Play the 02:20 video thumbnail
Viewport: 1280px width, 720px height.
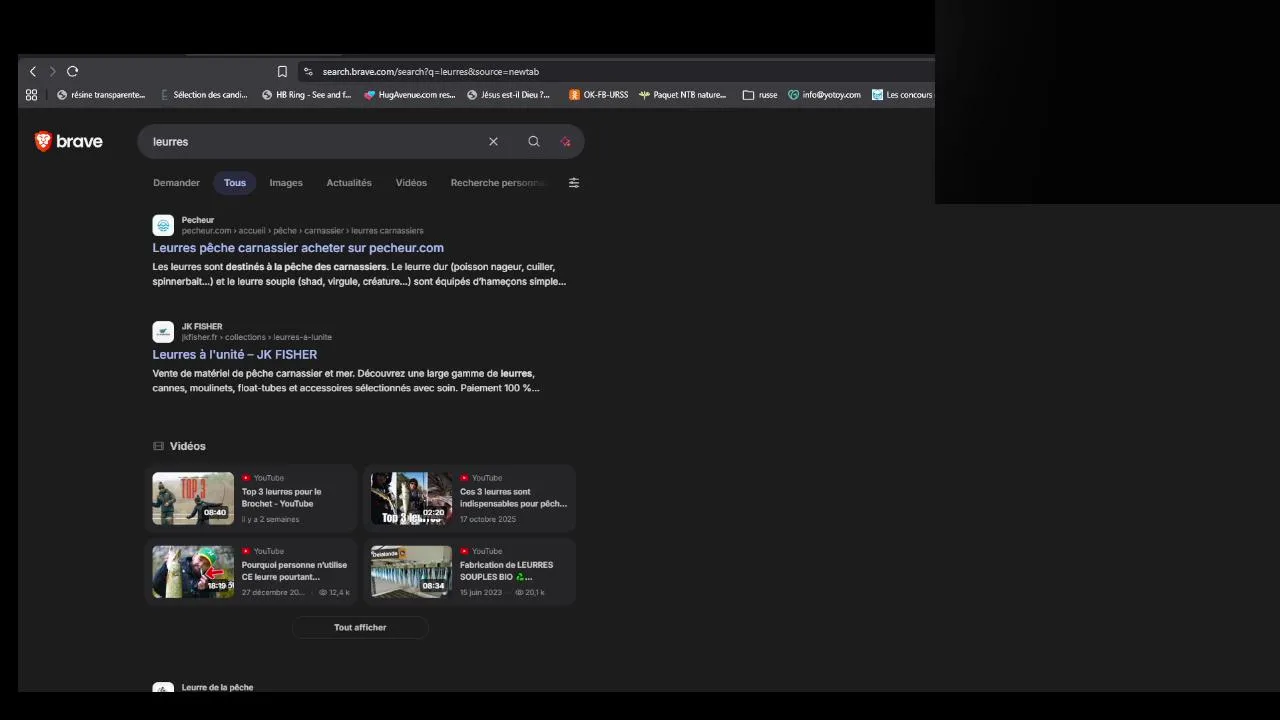coord(411,498)
